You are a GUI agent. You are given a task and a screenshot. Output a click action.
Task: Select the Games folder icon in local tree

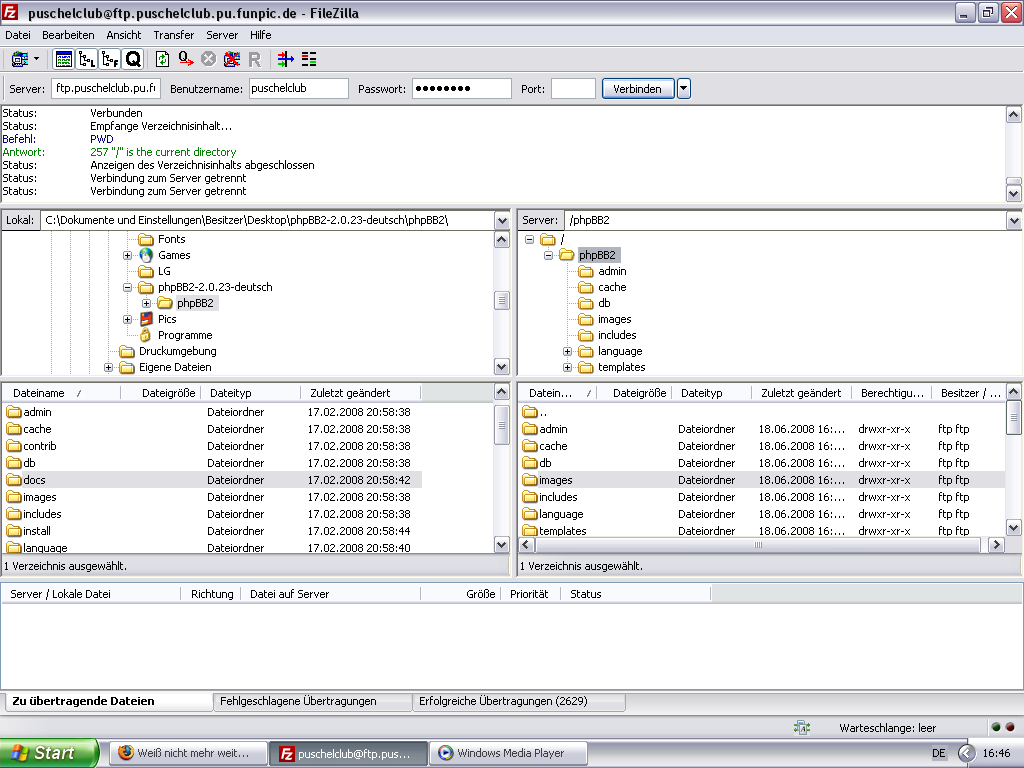pyautogui.click(x=146, y=255)
